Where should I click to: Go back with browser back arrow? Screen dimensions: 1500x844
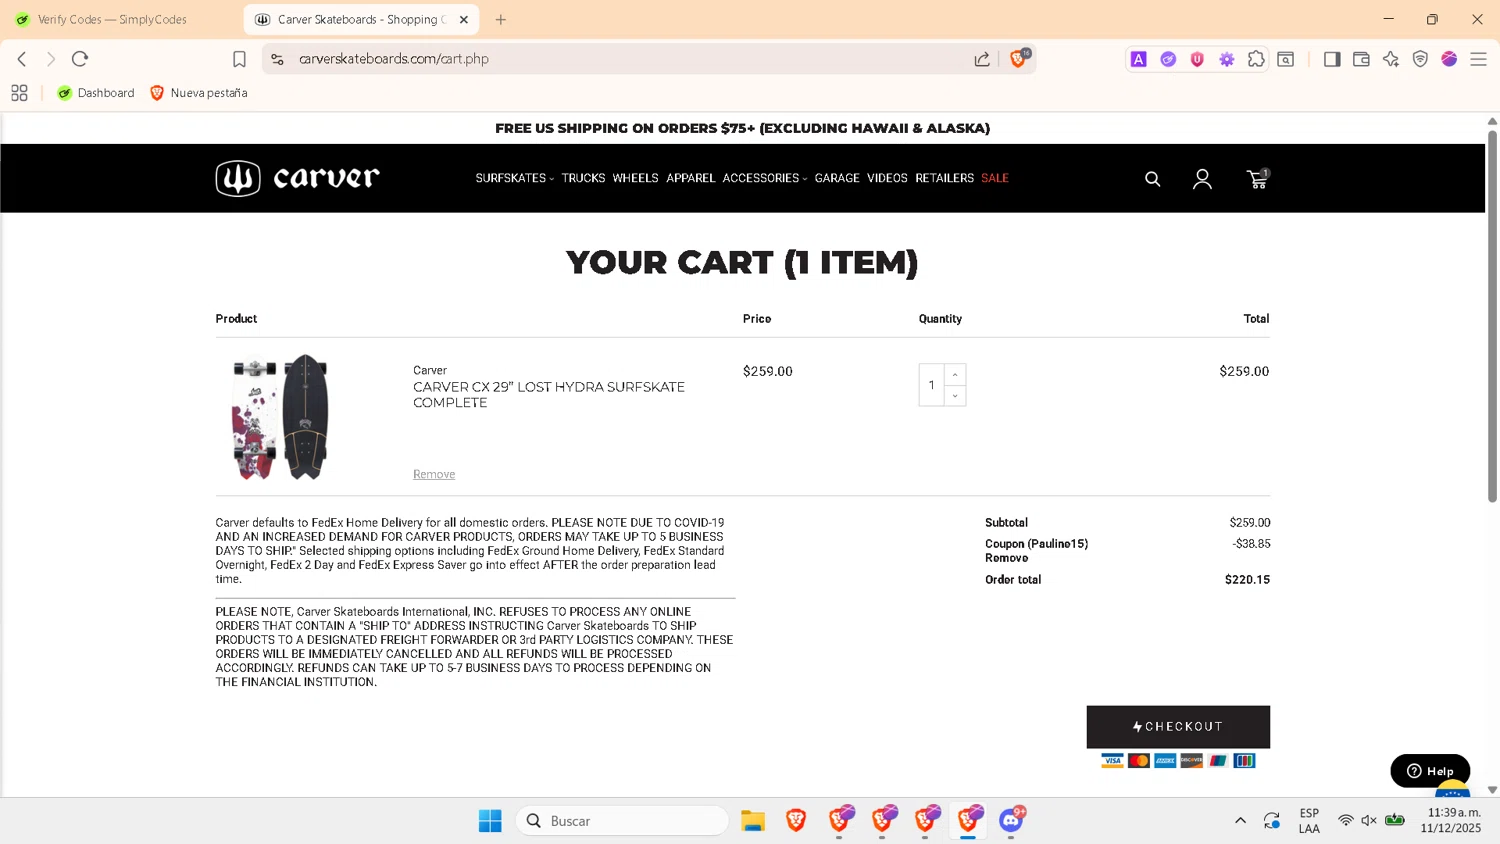(x=22, y=59)
